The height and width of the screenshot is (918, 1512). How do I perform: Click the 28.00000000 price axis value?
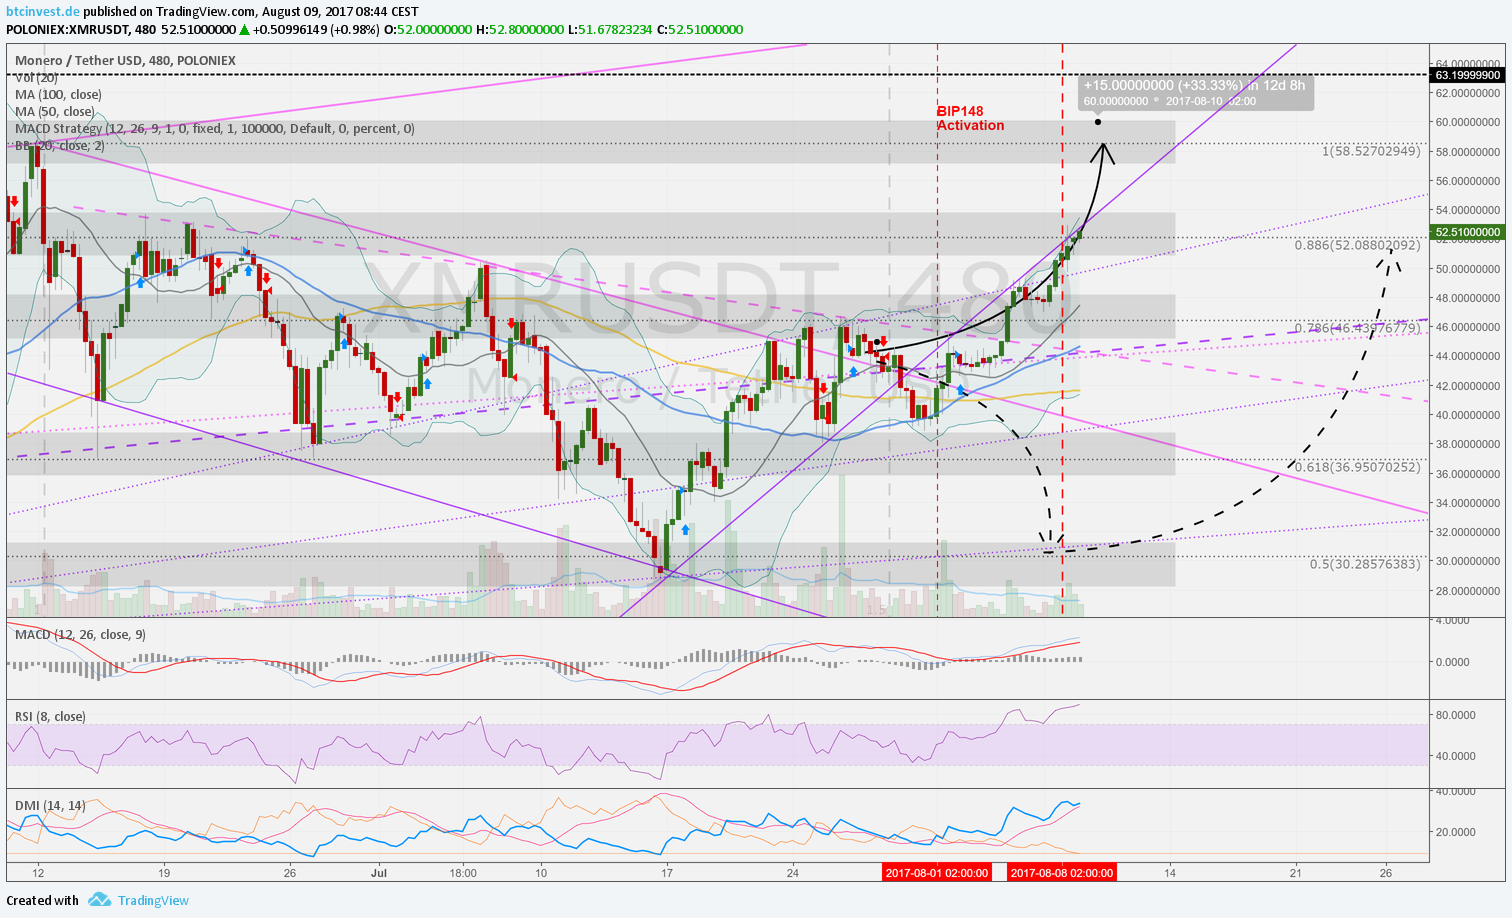(1468, 591)
